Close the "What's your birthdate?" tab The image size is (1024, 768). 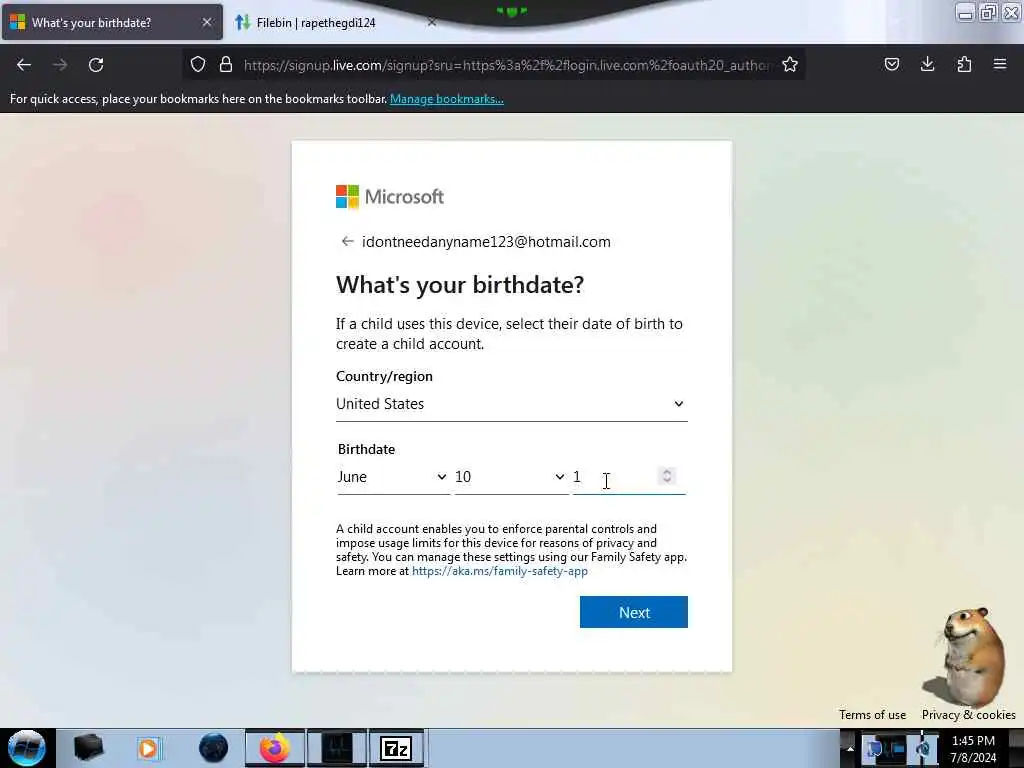tap(207, 22)
